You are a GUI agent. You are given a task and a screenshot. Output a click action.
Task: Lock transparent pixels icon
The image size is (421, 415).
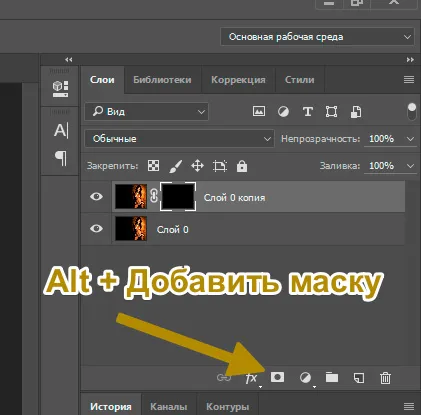point(153,166)
